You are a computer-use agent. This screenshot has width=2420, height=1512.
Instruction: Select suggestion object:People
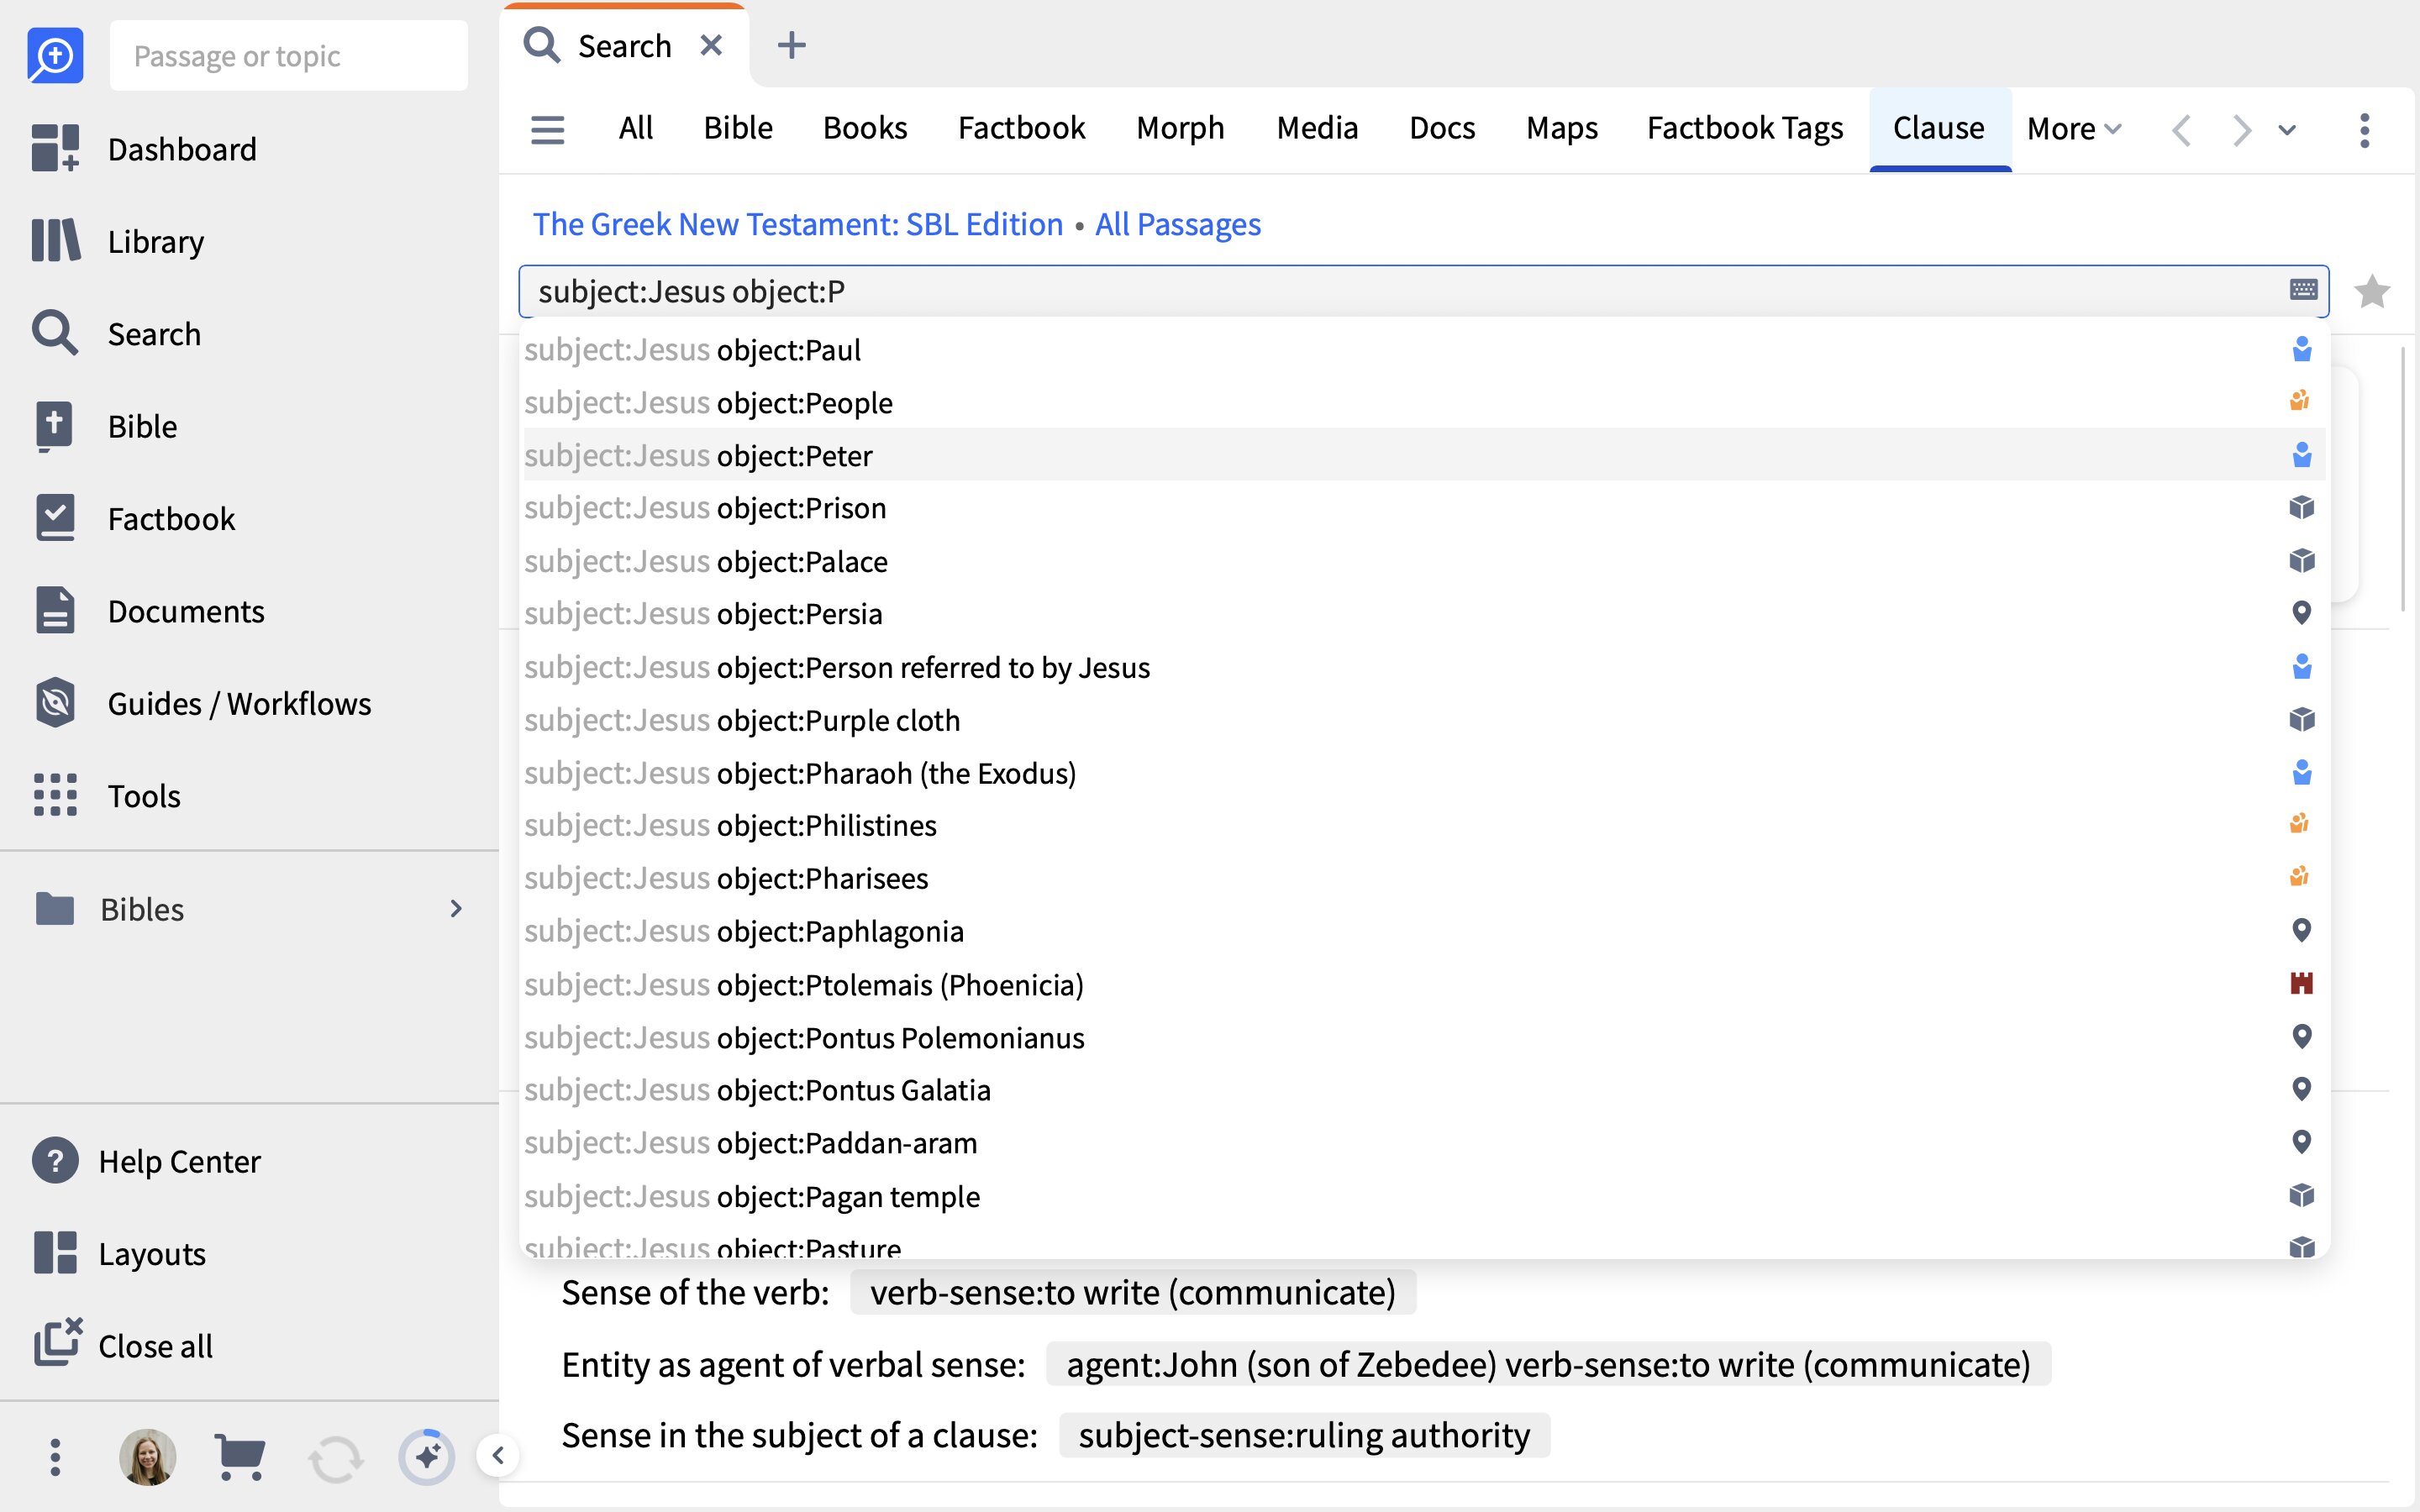[x=1424, y=402]
